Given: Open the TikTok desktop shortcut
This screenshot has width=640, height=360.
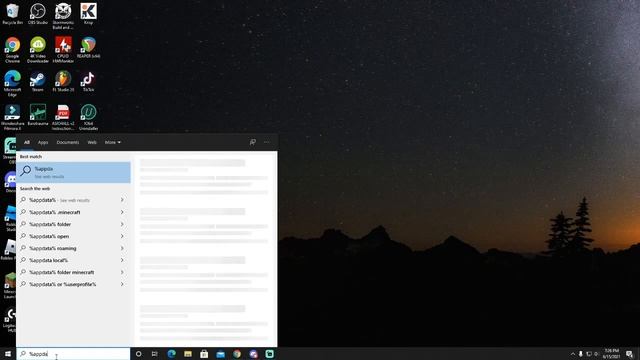Looking at the screenshot, I should coord(89,81).
